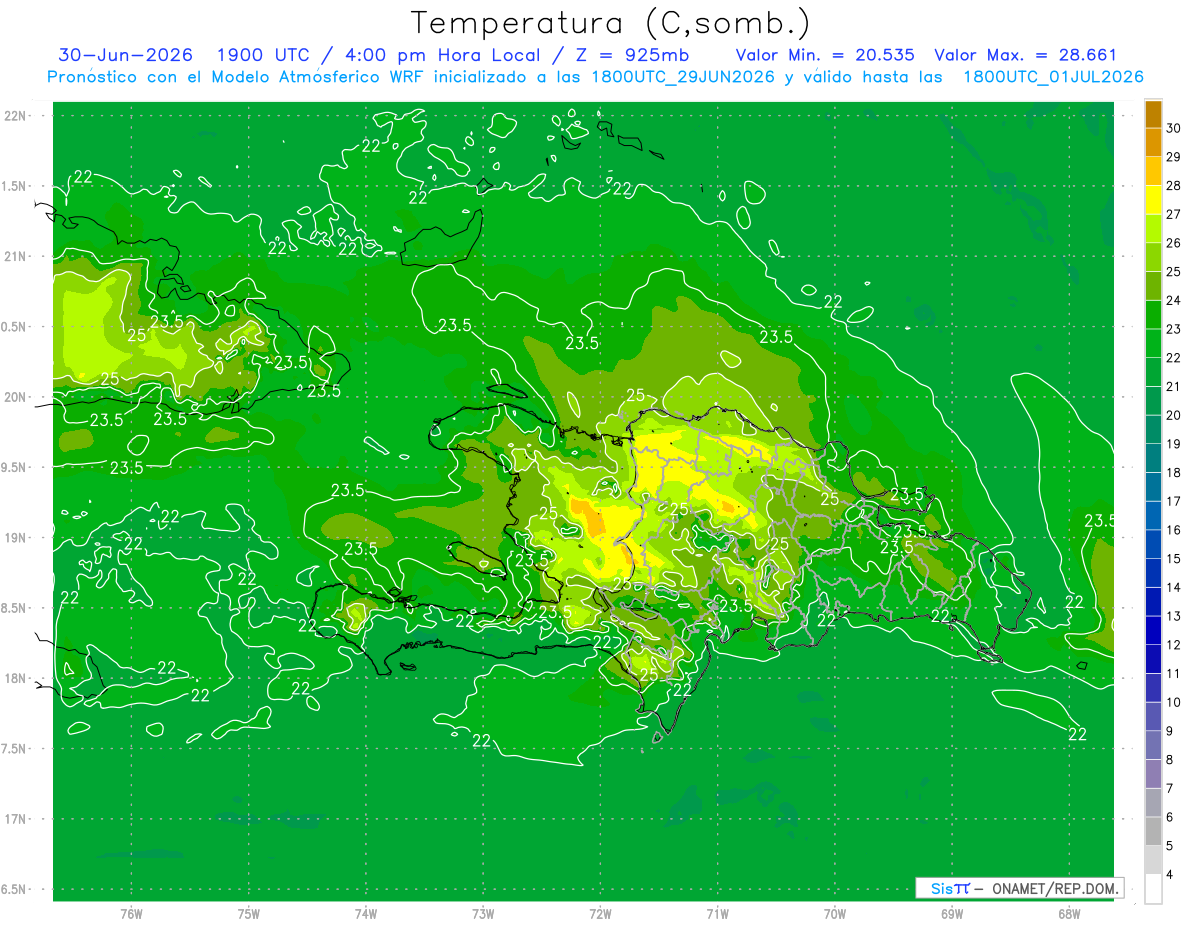Select latitude axis label '18N'
Image resolution: width=1200 pixels, height=927 pixels.
pos(15,678)
